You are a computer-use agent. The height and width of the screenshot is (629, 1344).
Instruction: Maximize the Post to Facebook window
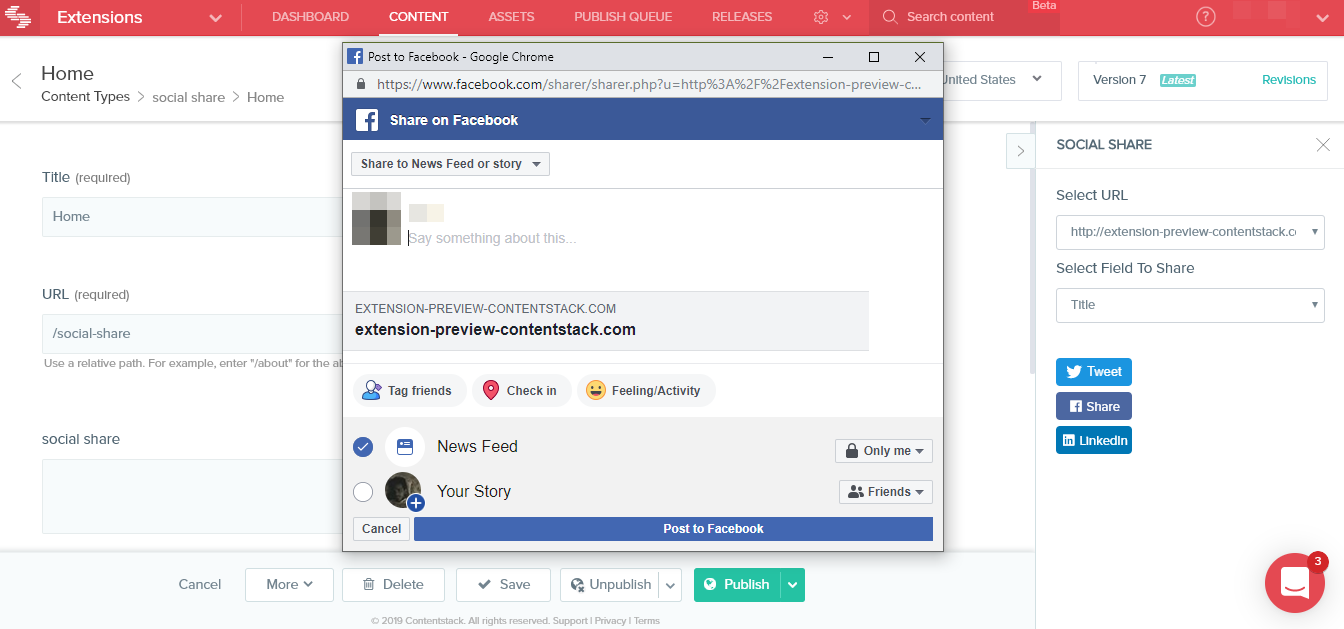click(874, 57)
